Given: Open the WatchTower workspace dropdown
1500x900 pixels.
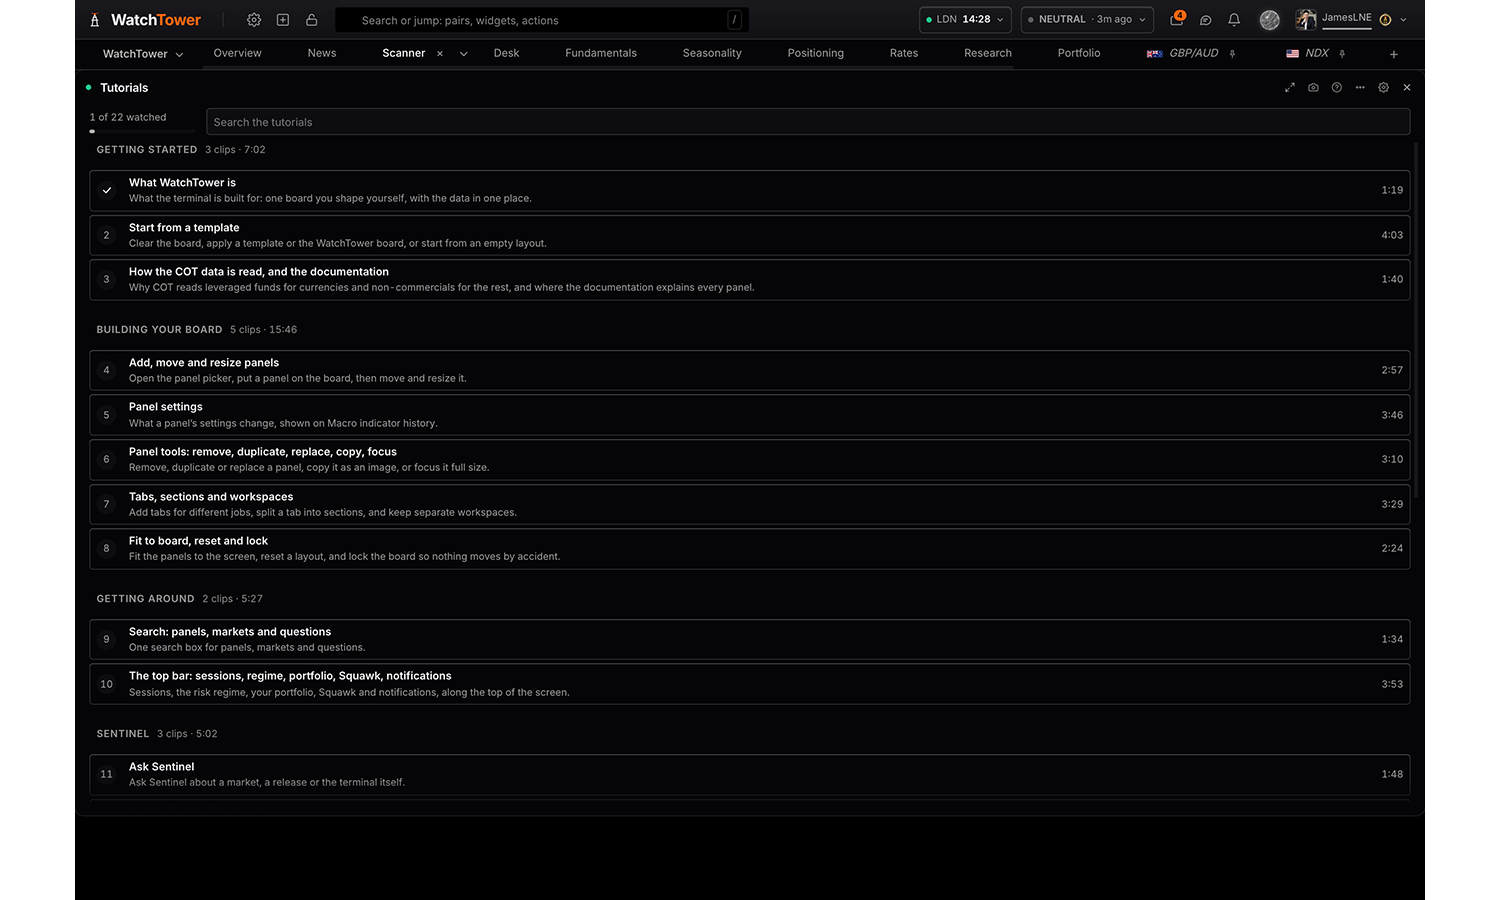Looking at the screenshot, I should [143, 54].
